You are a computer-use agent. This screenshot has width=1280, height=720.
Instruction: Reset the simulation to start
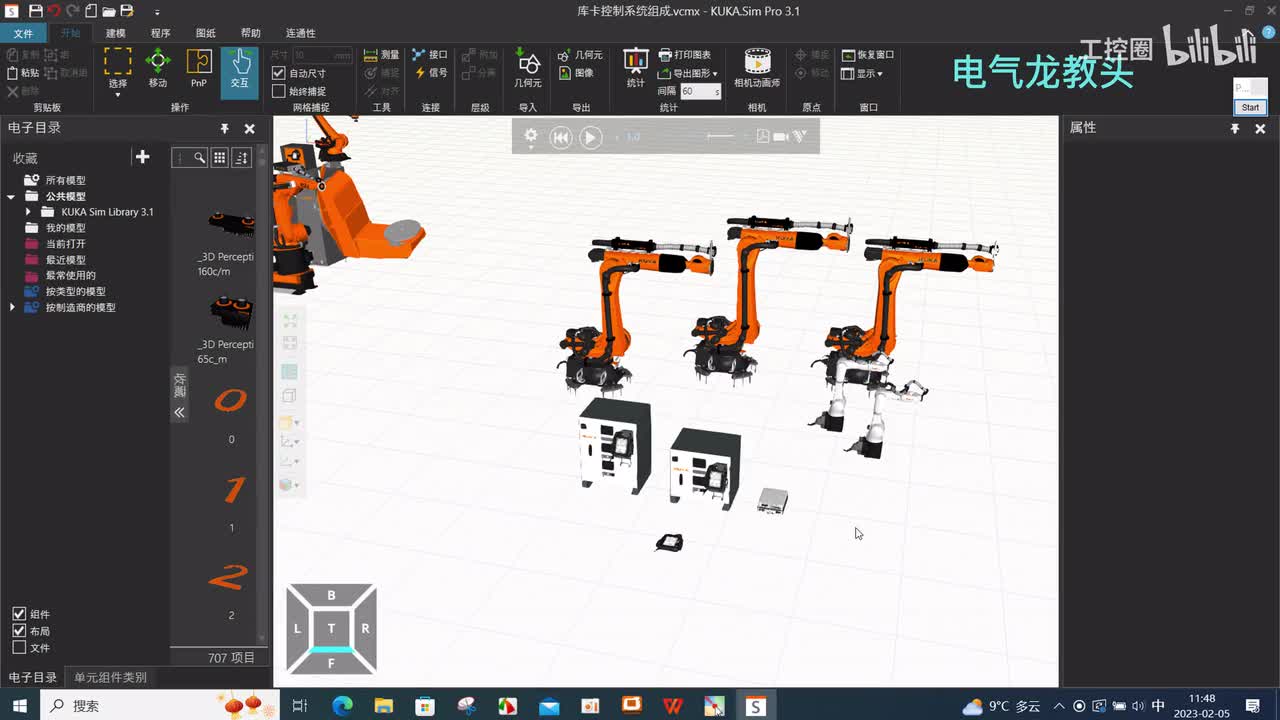tap(561, 137)
